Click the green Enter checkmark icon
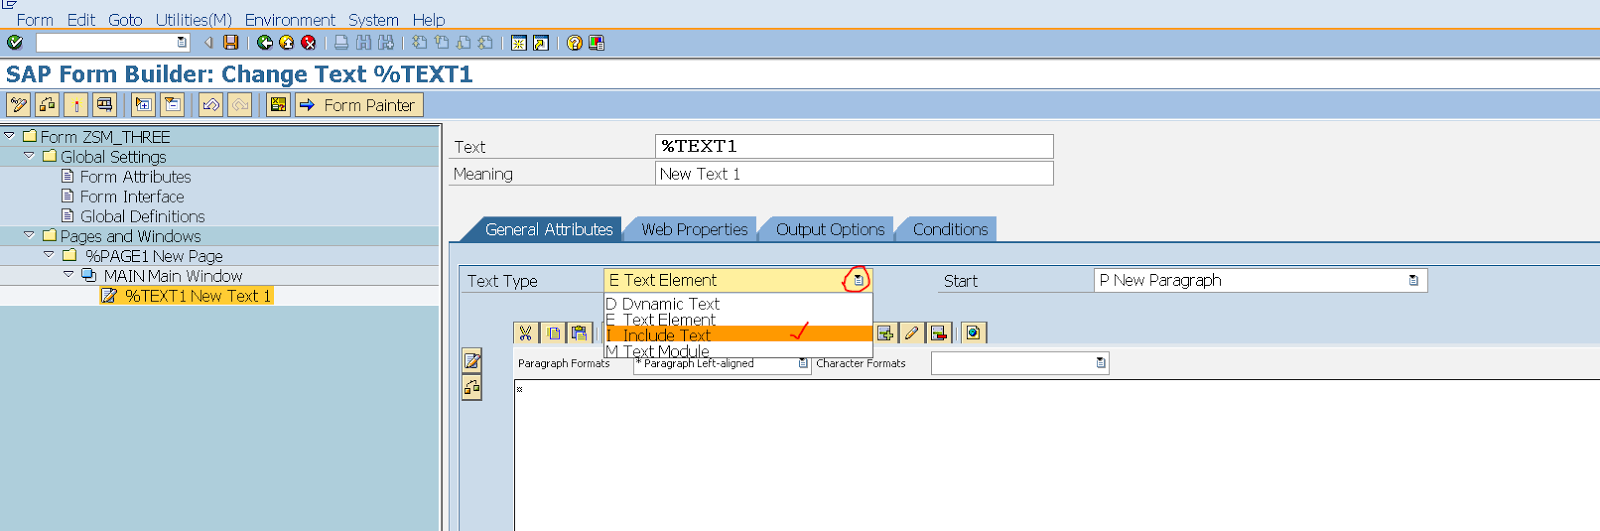1600x531 pixels. click(15, 42)
